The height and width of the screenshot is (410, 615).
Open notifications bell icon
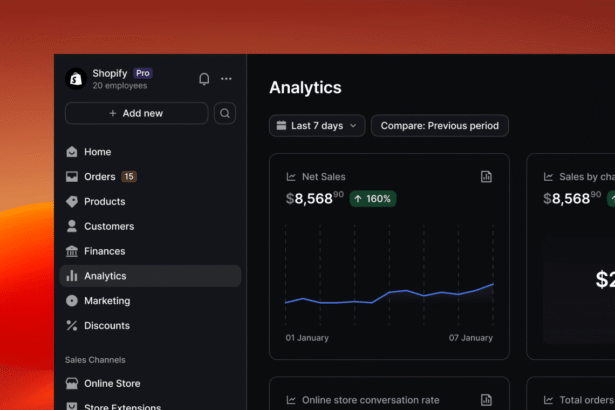[204, 79]
